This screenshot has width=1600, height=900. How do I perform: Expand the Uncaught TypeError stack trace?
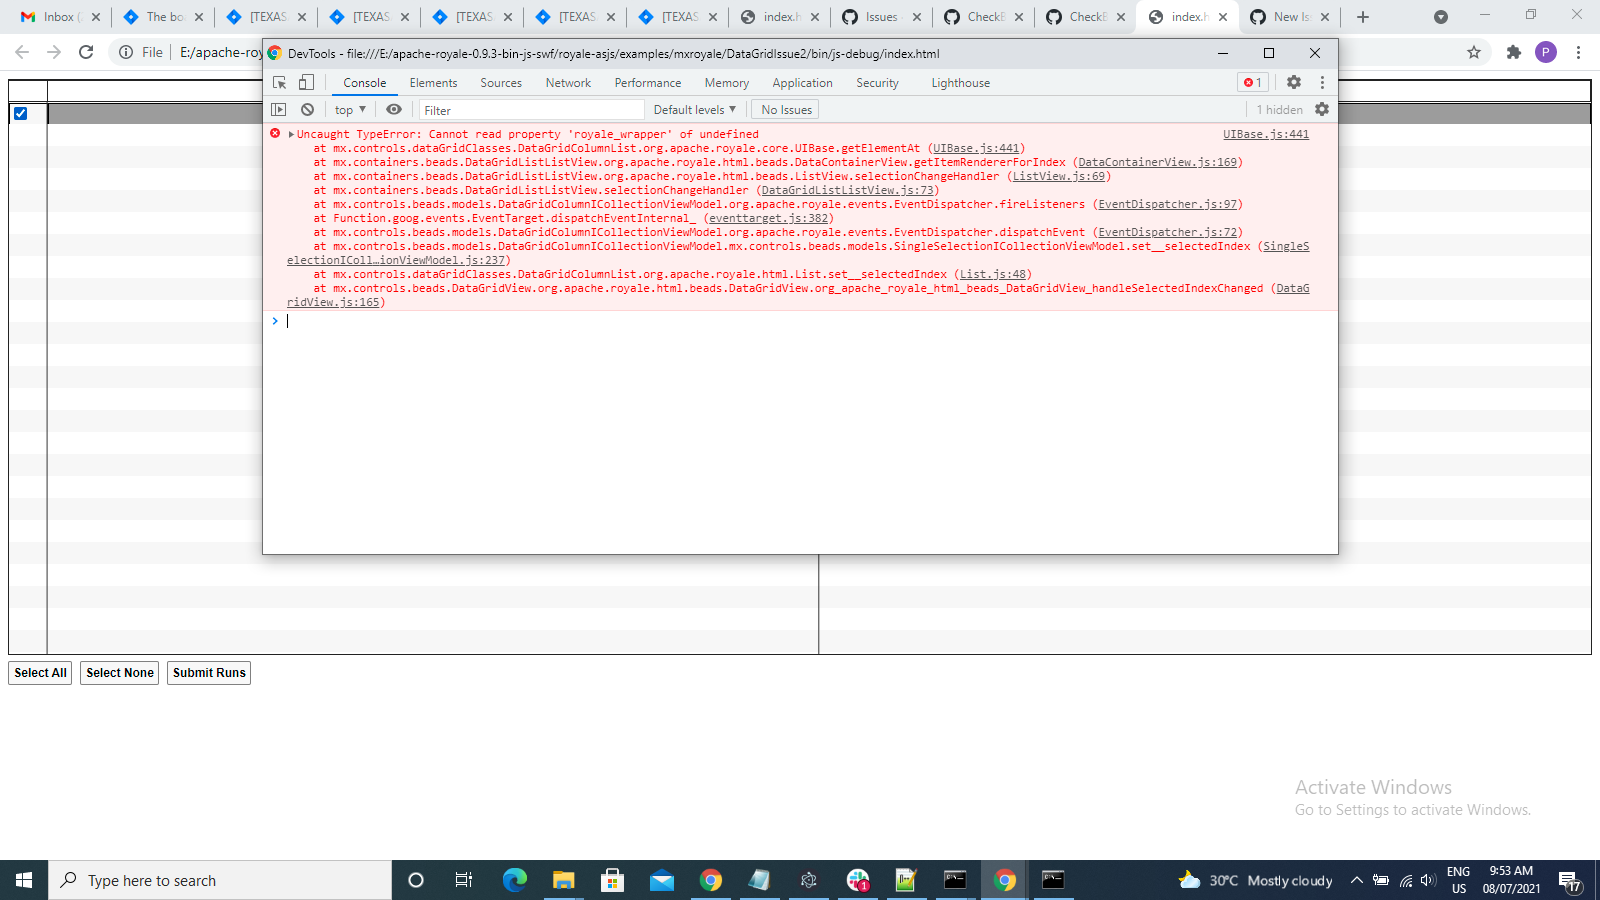click(x=290, y=133)
